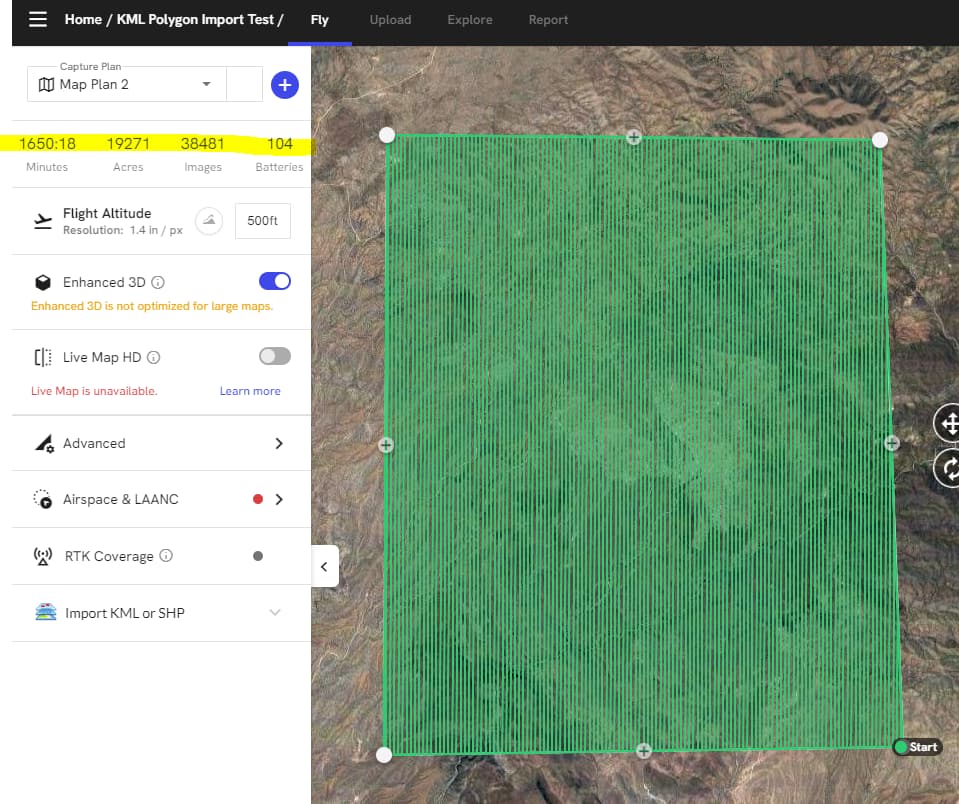Open the Learn more link under Live Map
959x804 pixels.
250,391
